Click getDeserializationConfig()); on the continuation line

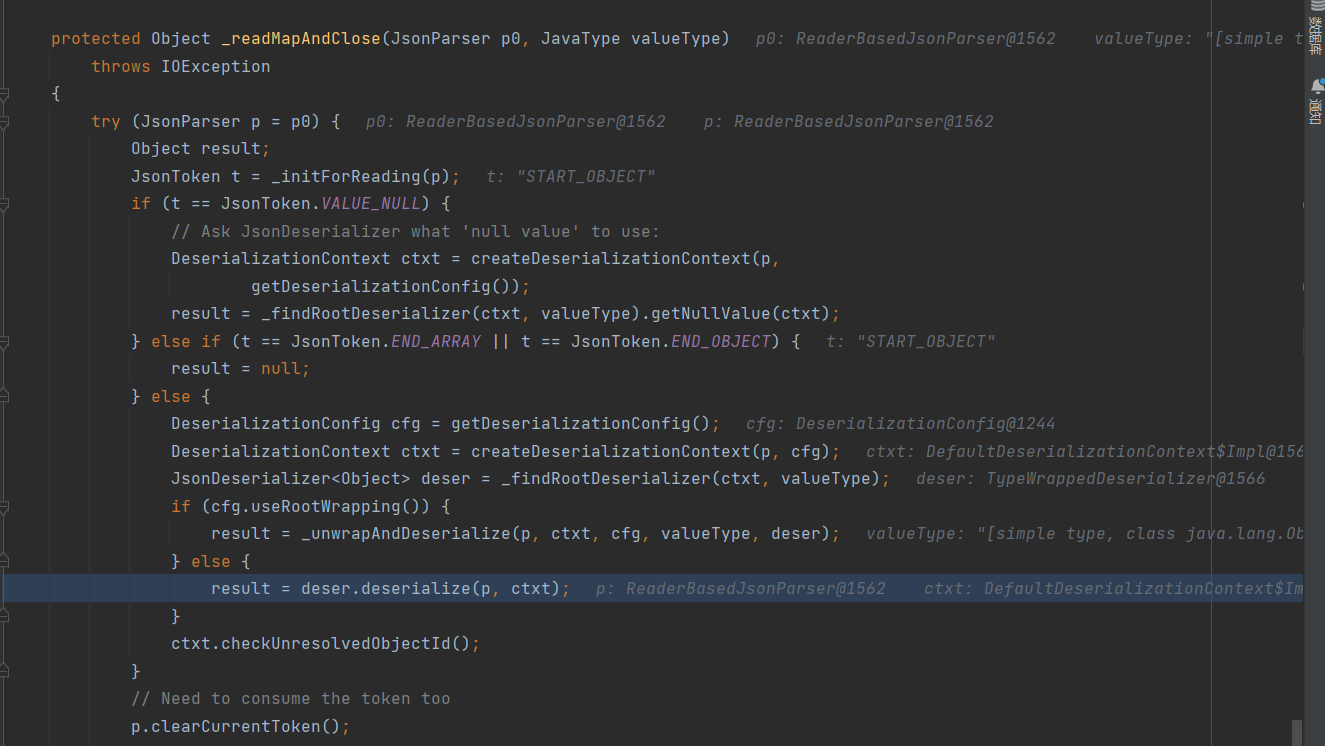pos(391,287)
